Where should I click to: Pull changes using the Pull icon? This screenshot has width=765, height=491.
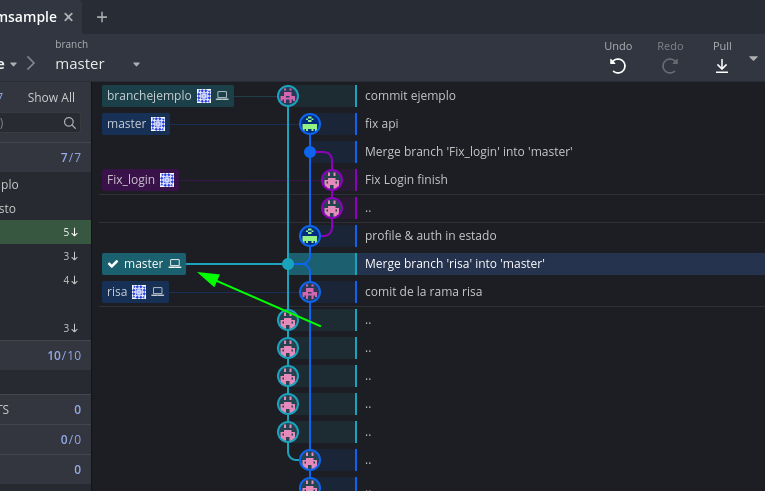(x=722, y=66)
